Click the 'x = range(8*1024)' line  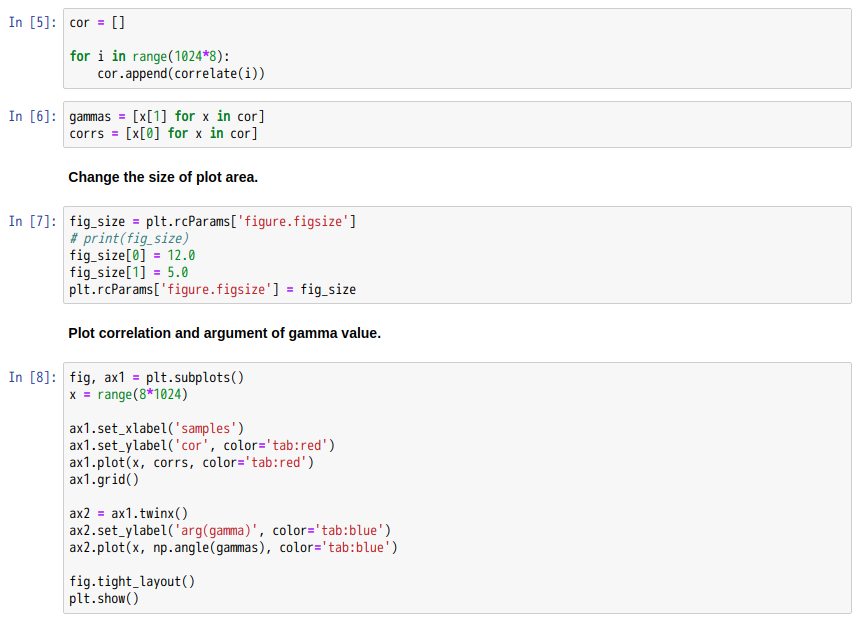129,395
